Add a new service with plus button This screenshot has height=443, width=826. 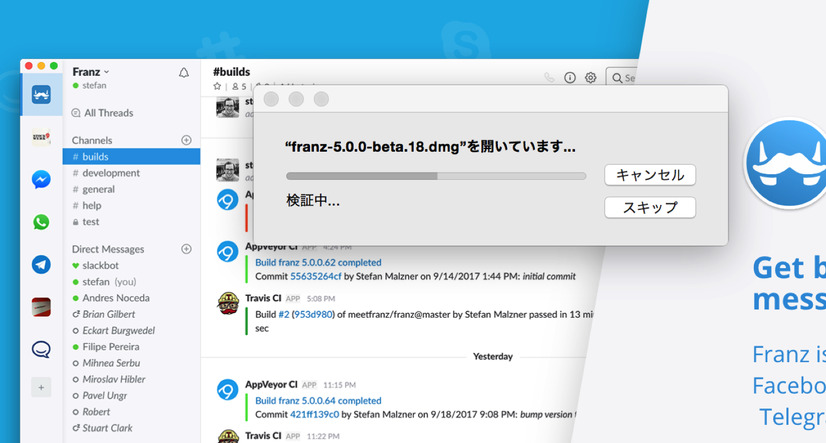coord(41,387)
